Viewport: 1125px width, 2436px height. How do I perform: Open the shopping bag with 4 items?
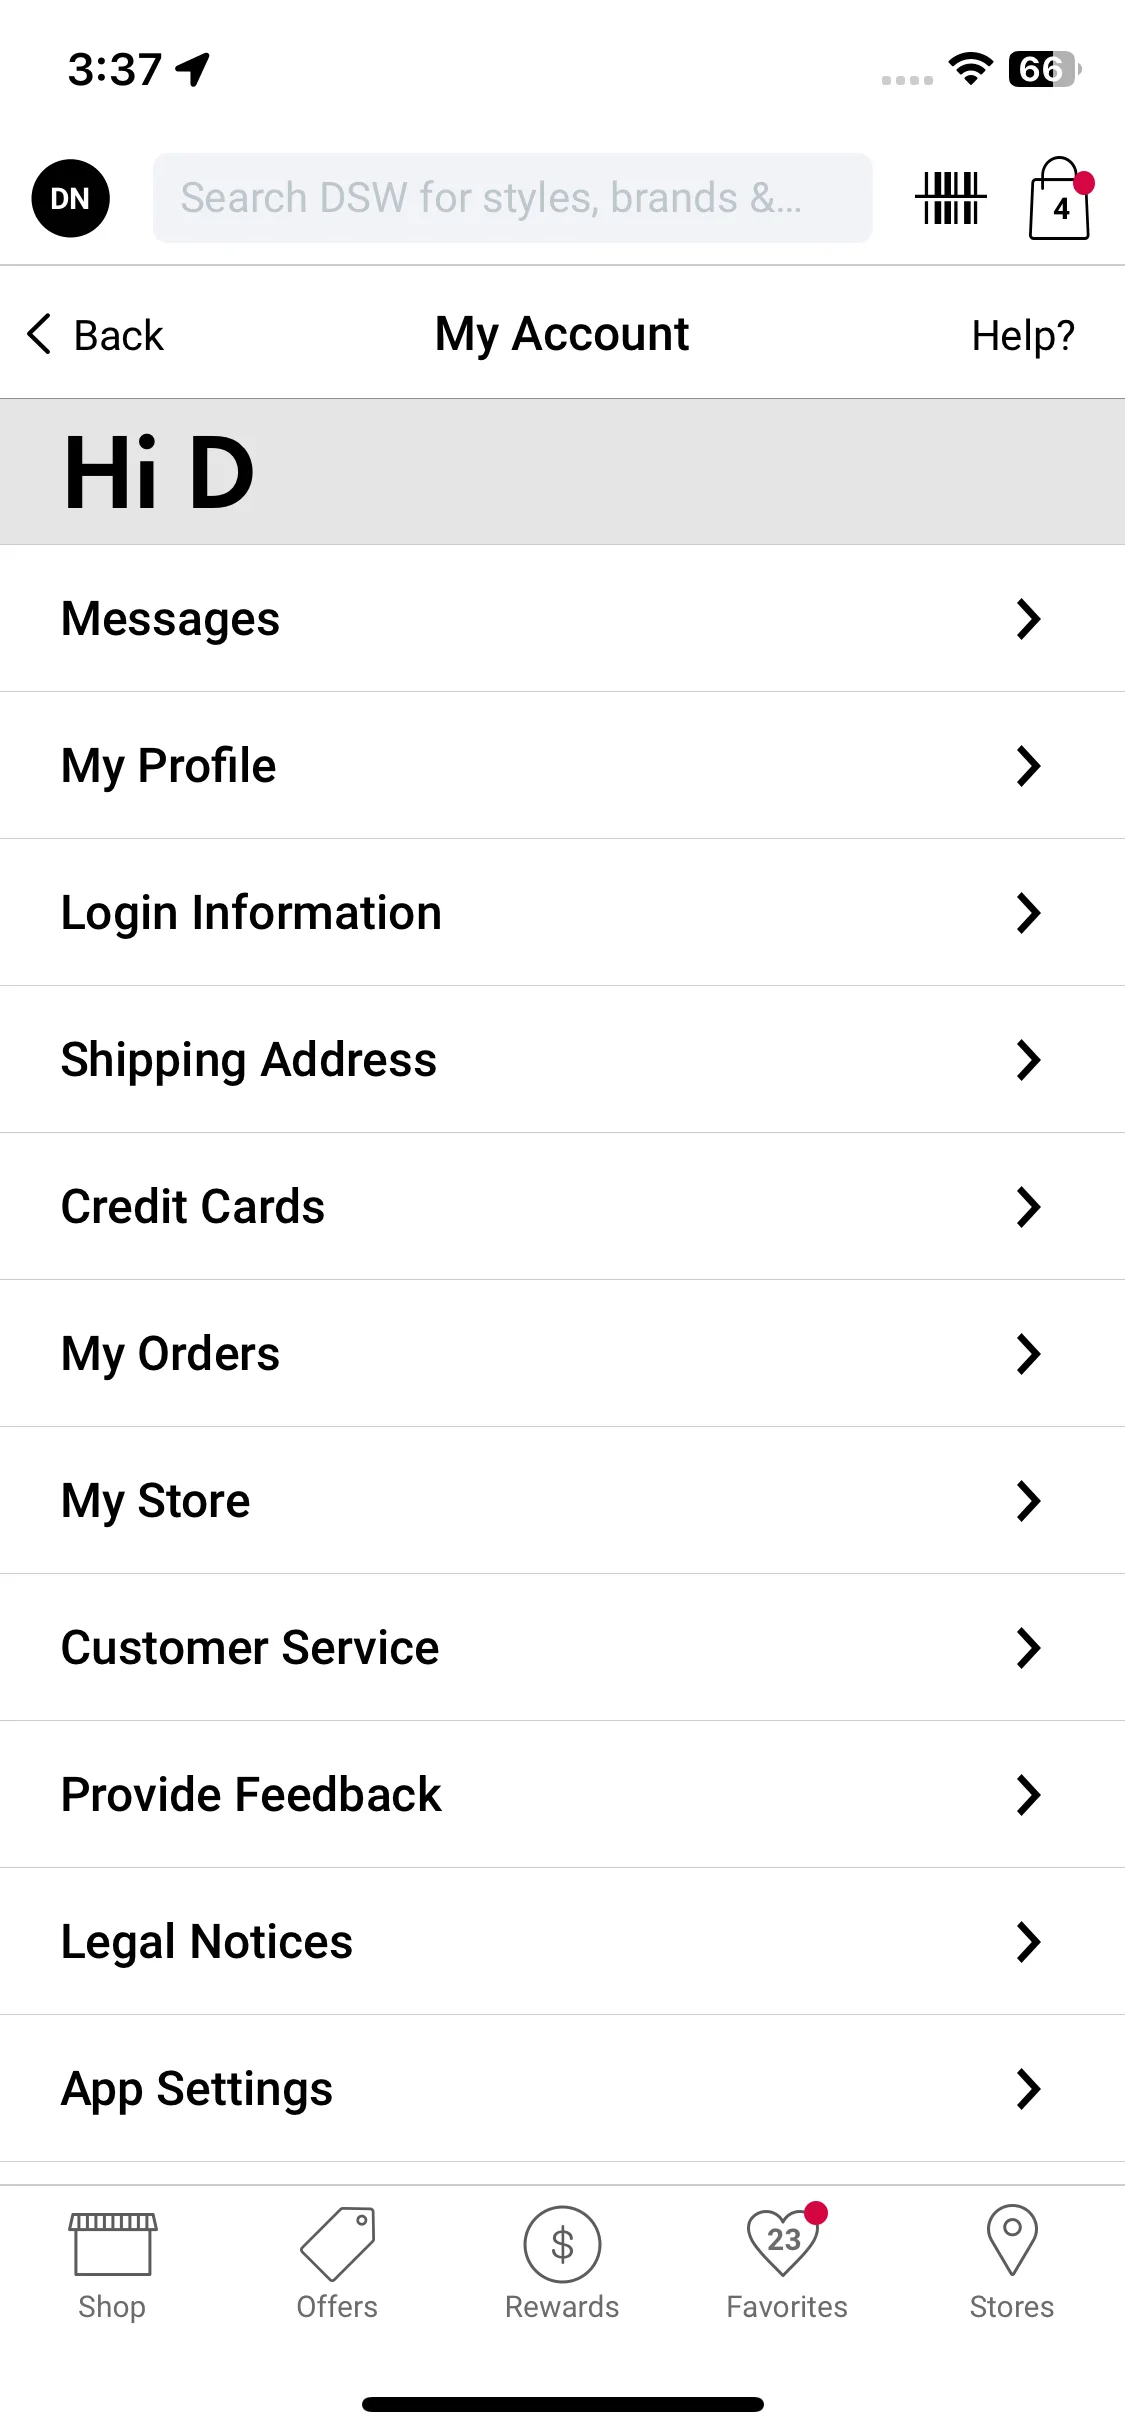point(1060,198)
